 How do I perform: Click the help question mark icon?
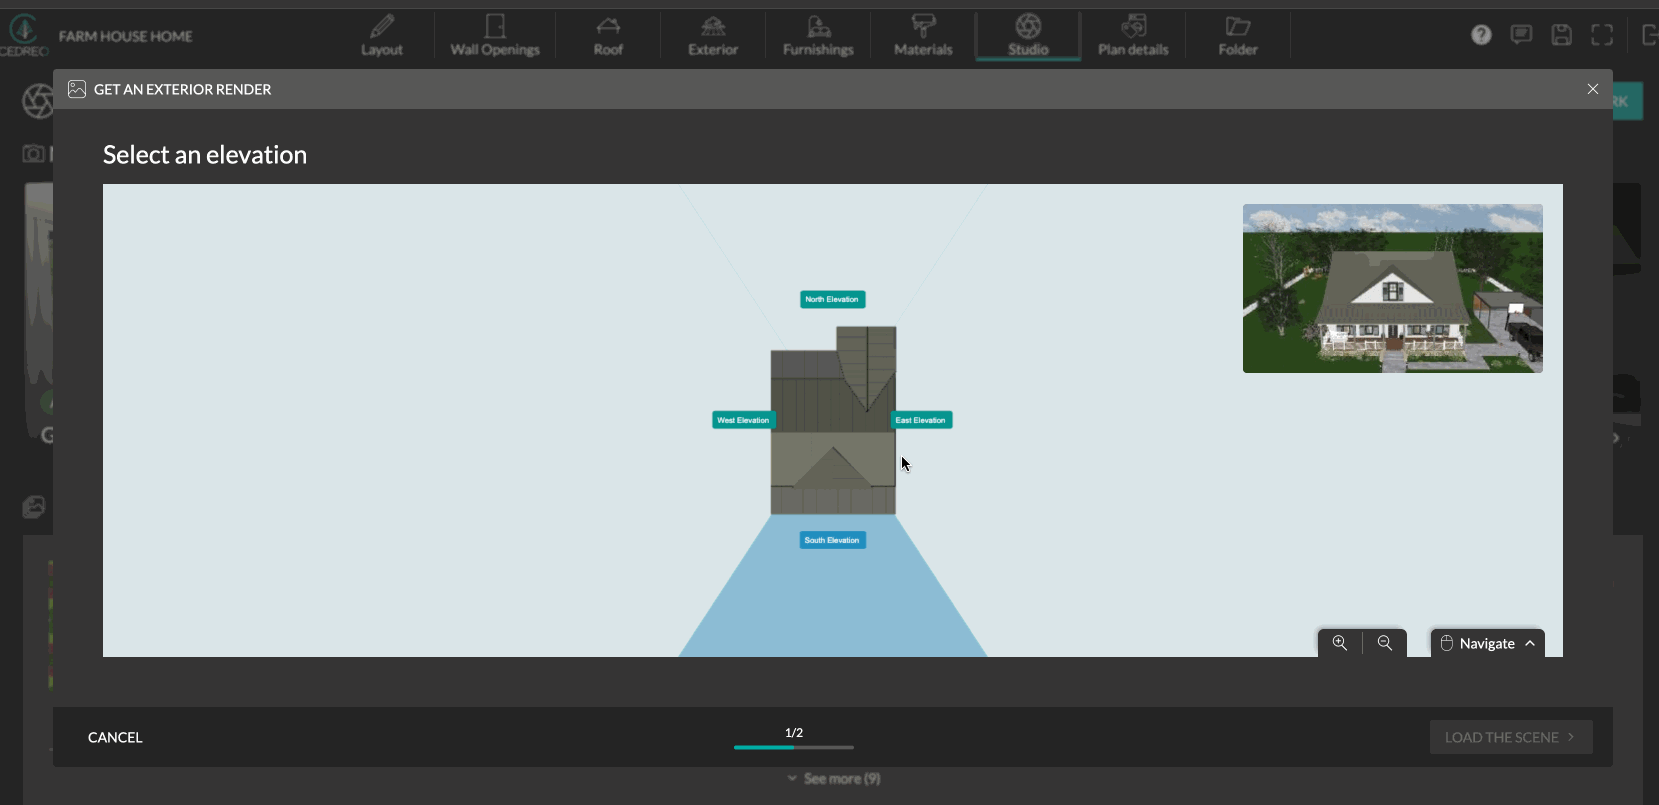[1481, 35]
